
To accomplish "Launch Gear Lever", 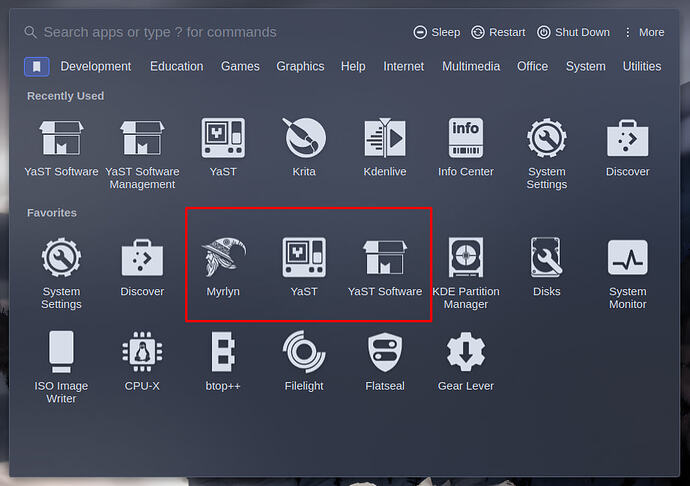I will point(466,361).
